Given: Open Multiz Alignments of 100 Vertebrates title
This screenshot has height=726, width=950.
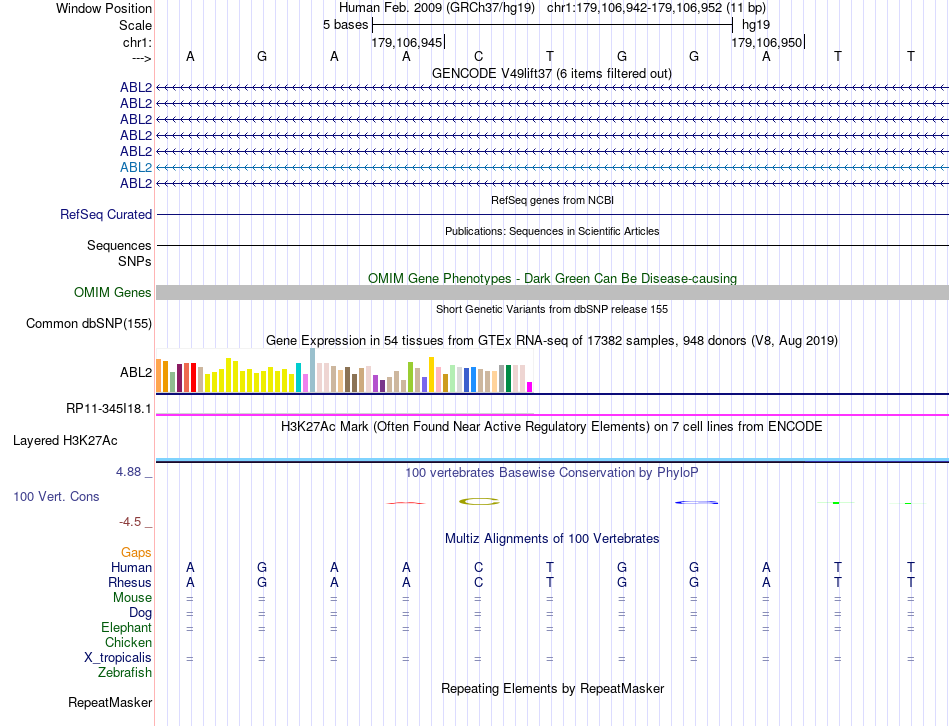Looking at the screenshot, I should pyautogui.click(x=552, y=539).
